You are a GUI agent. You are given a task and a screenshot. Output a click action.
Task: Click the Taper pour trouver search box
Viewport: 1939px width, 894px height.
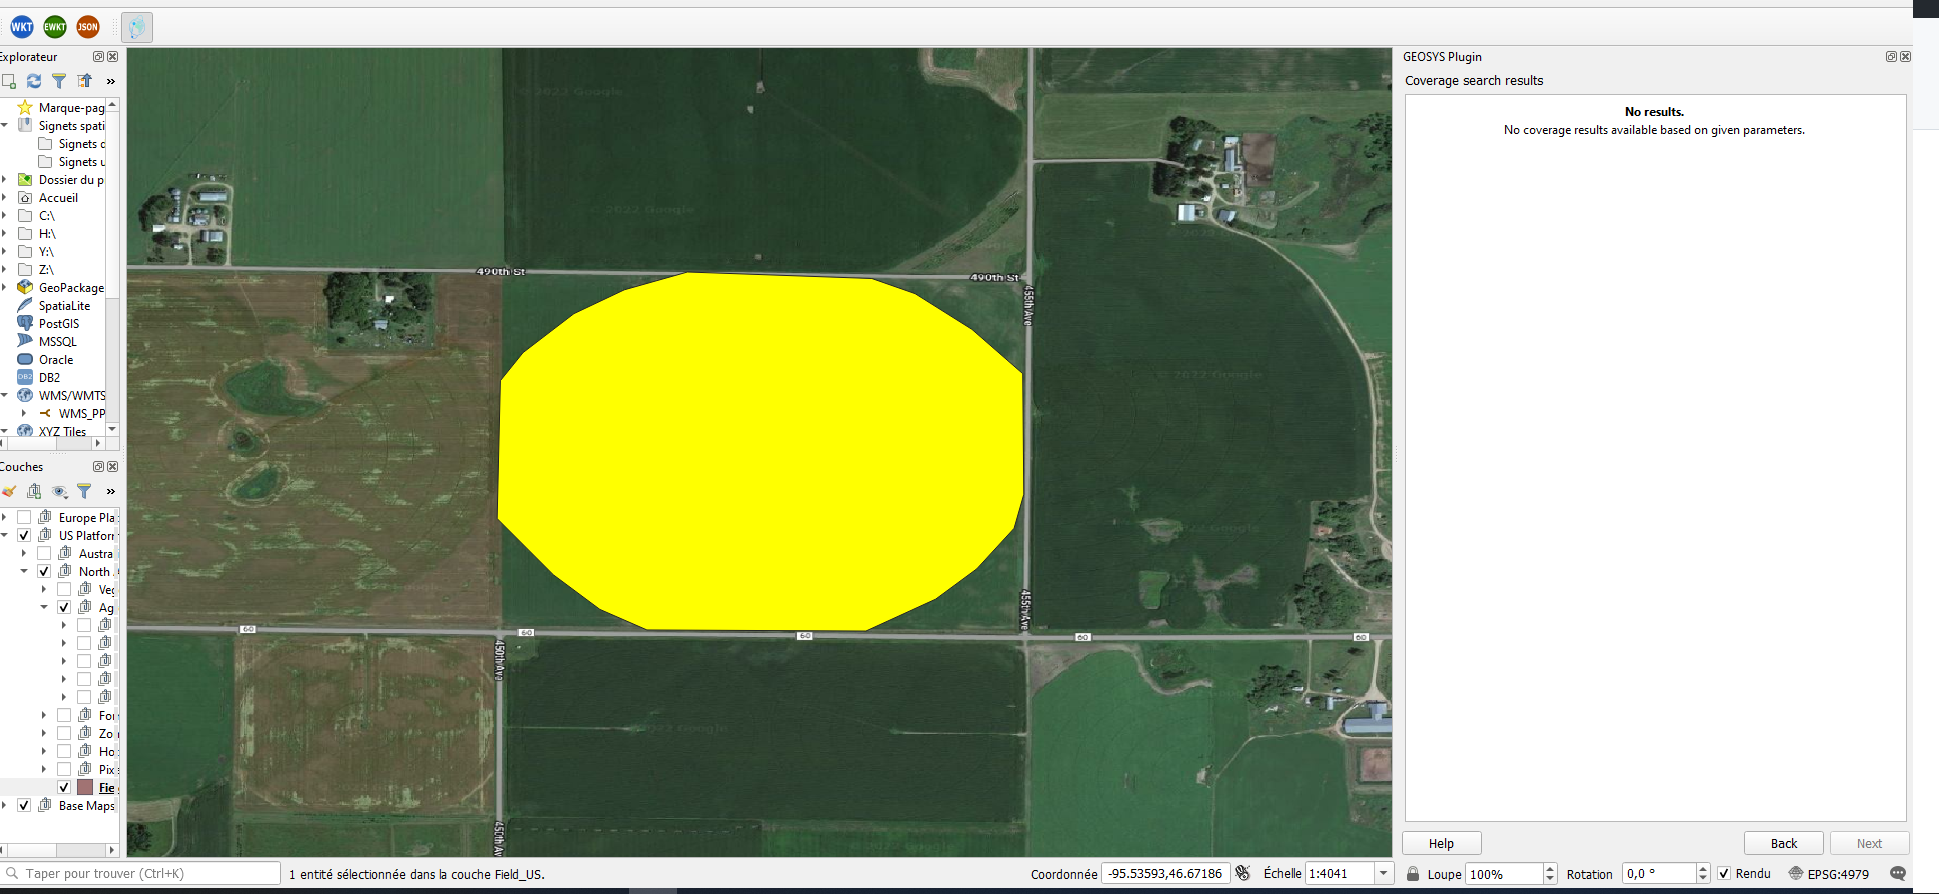(141, 873)
